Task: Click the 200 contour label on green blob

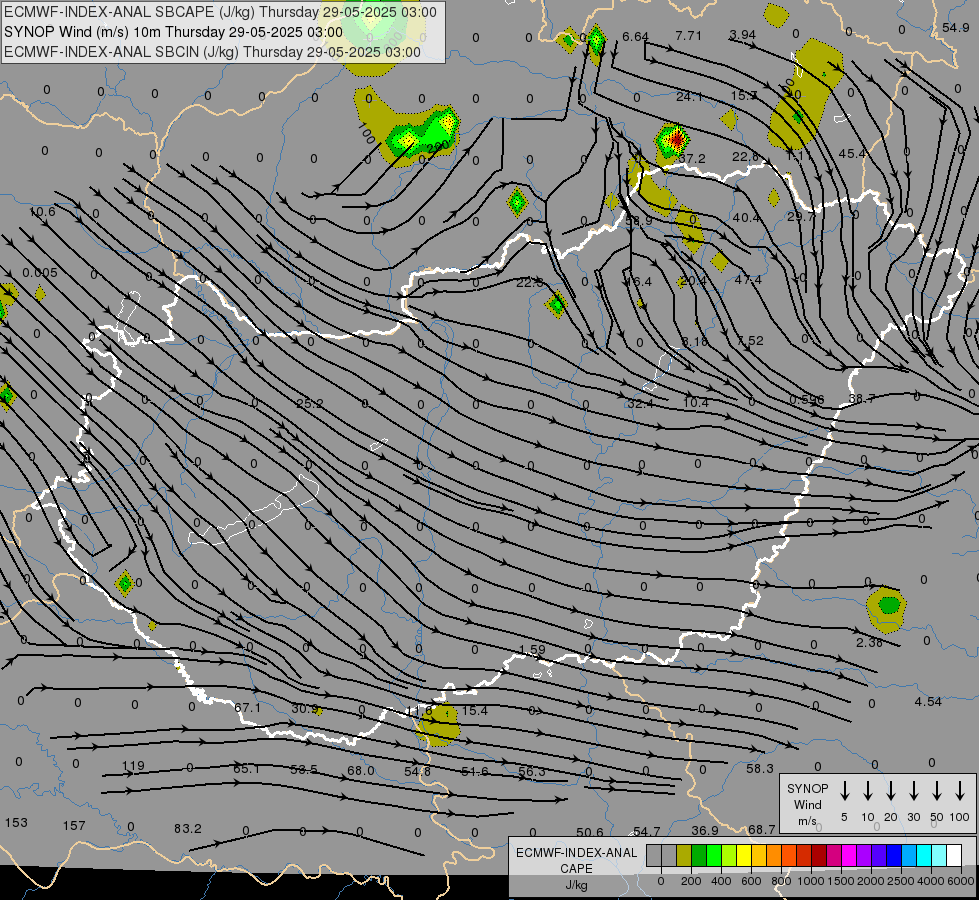Action: pyautogui.click(x=438, y=148)
